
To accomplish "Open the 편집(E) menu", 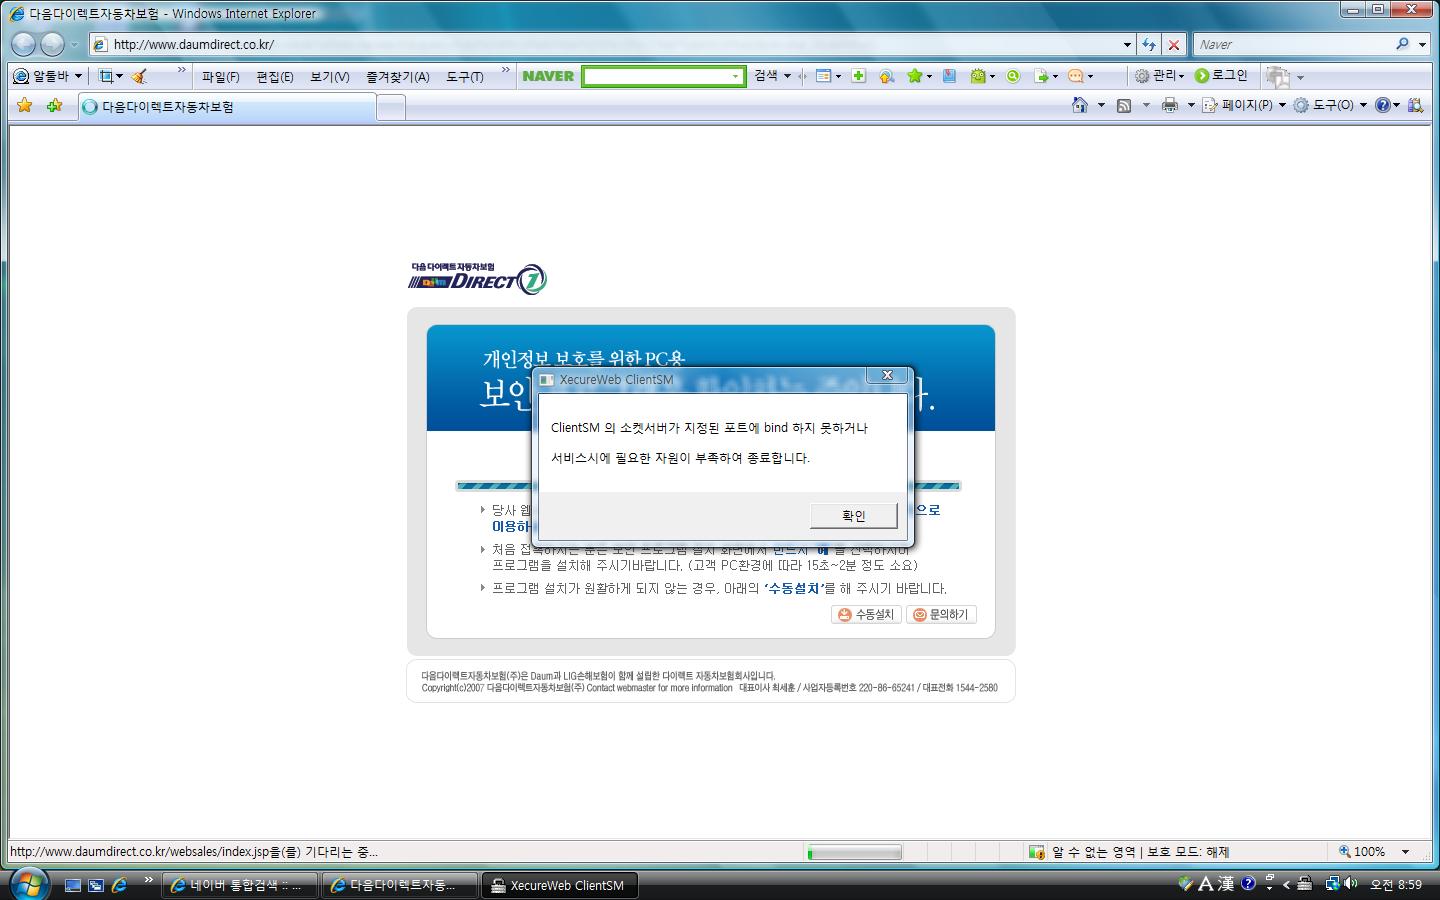I will click(274, 76).
